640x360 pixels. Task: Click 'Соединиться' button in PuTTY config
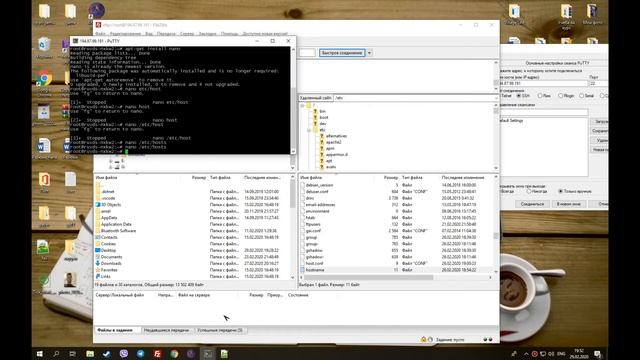532,204
